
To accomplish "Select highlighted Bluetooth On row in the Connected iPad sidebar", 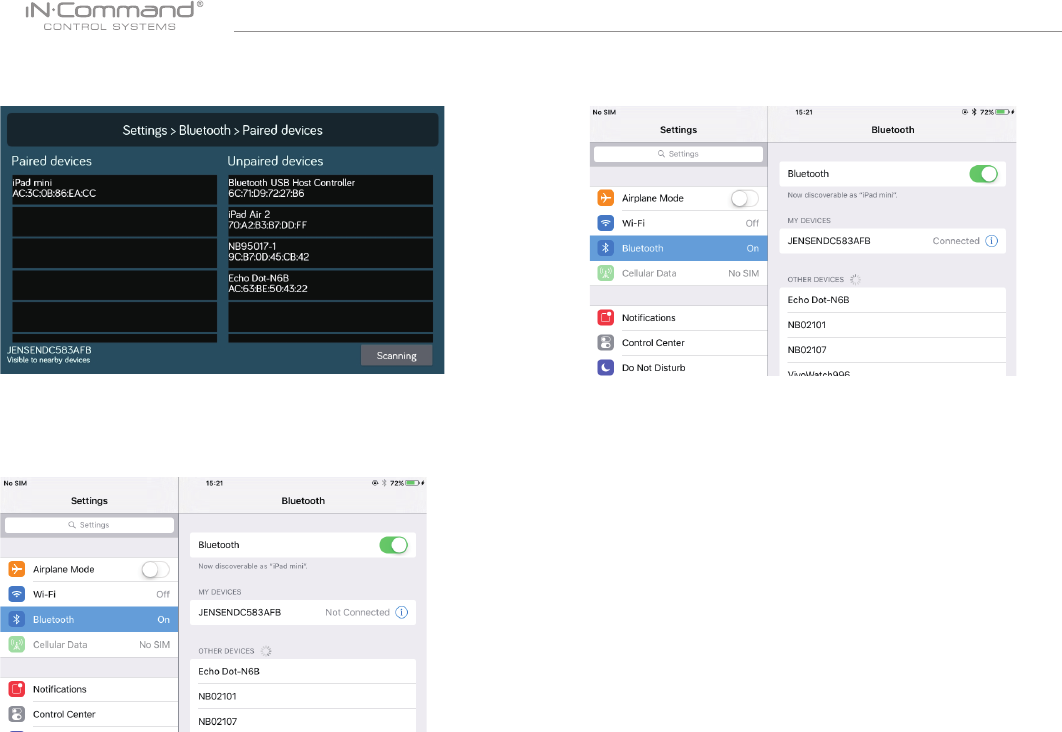I will tap(679, 248).
